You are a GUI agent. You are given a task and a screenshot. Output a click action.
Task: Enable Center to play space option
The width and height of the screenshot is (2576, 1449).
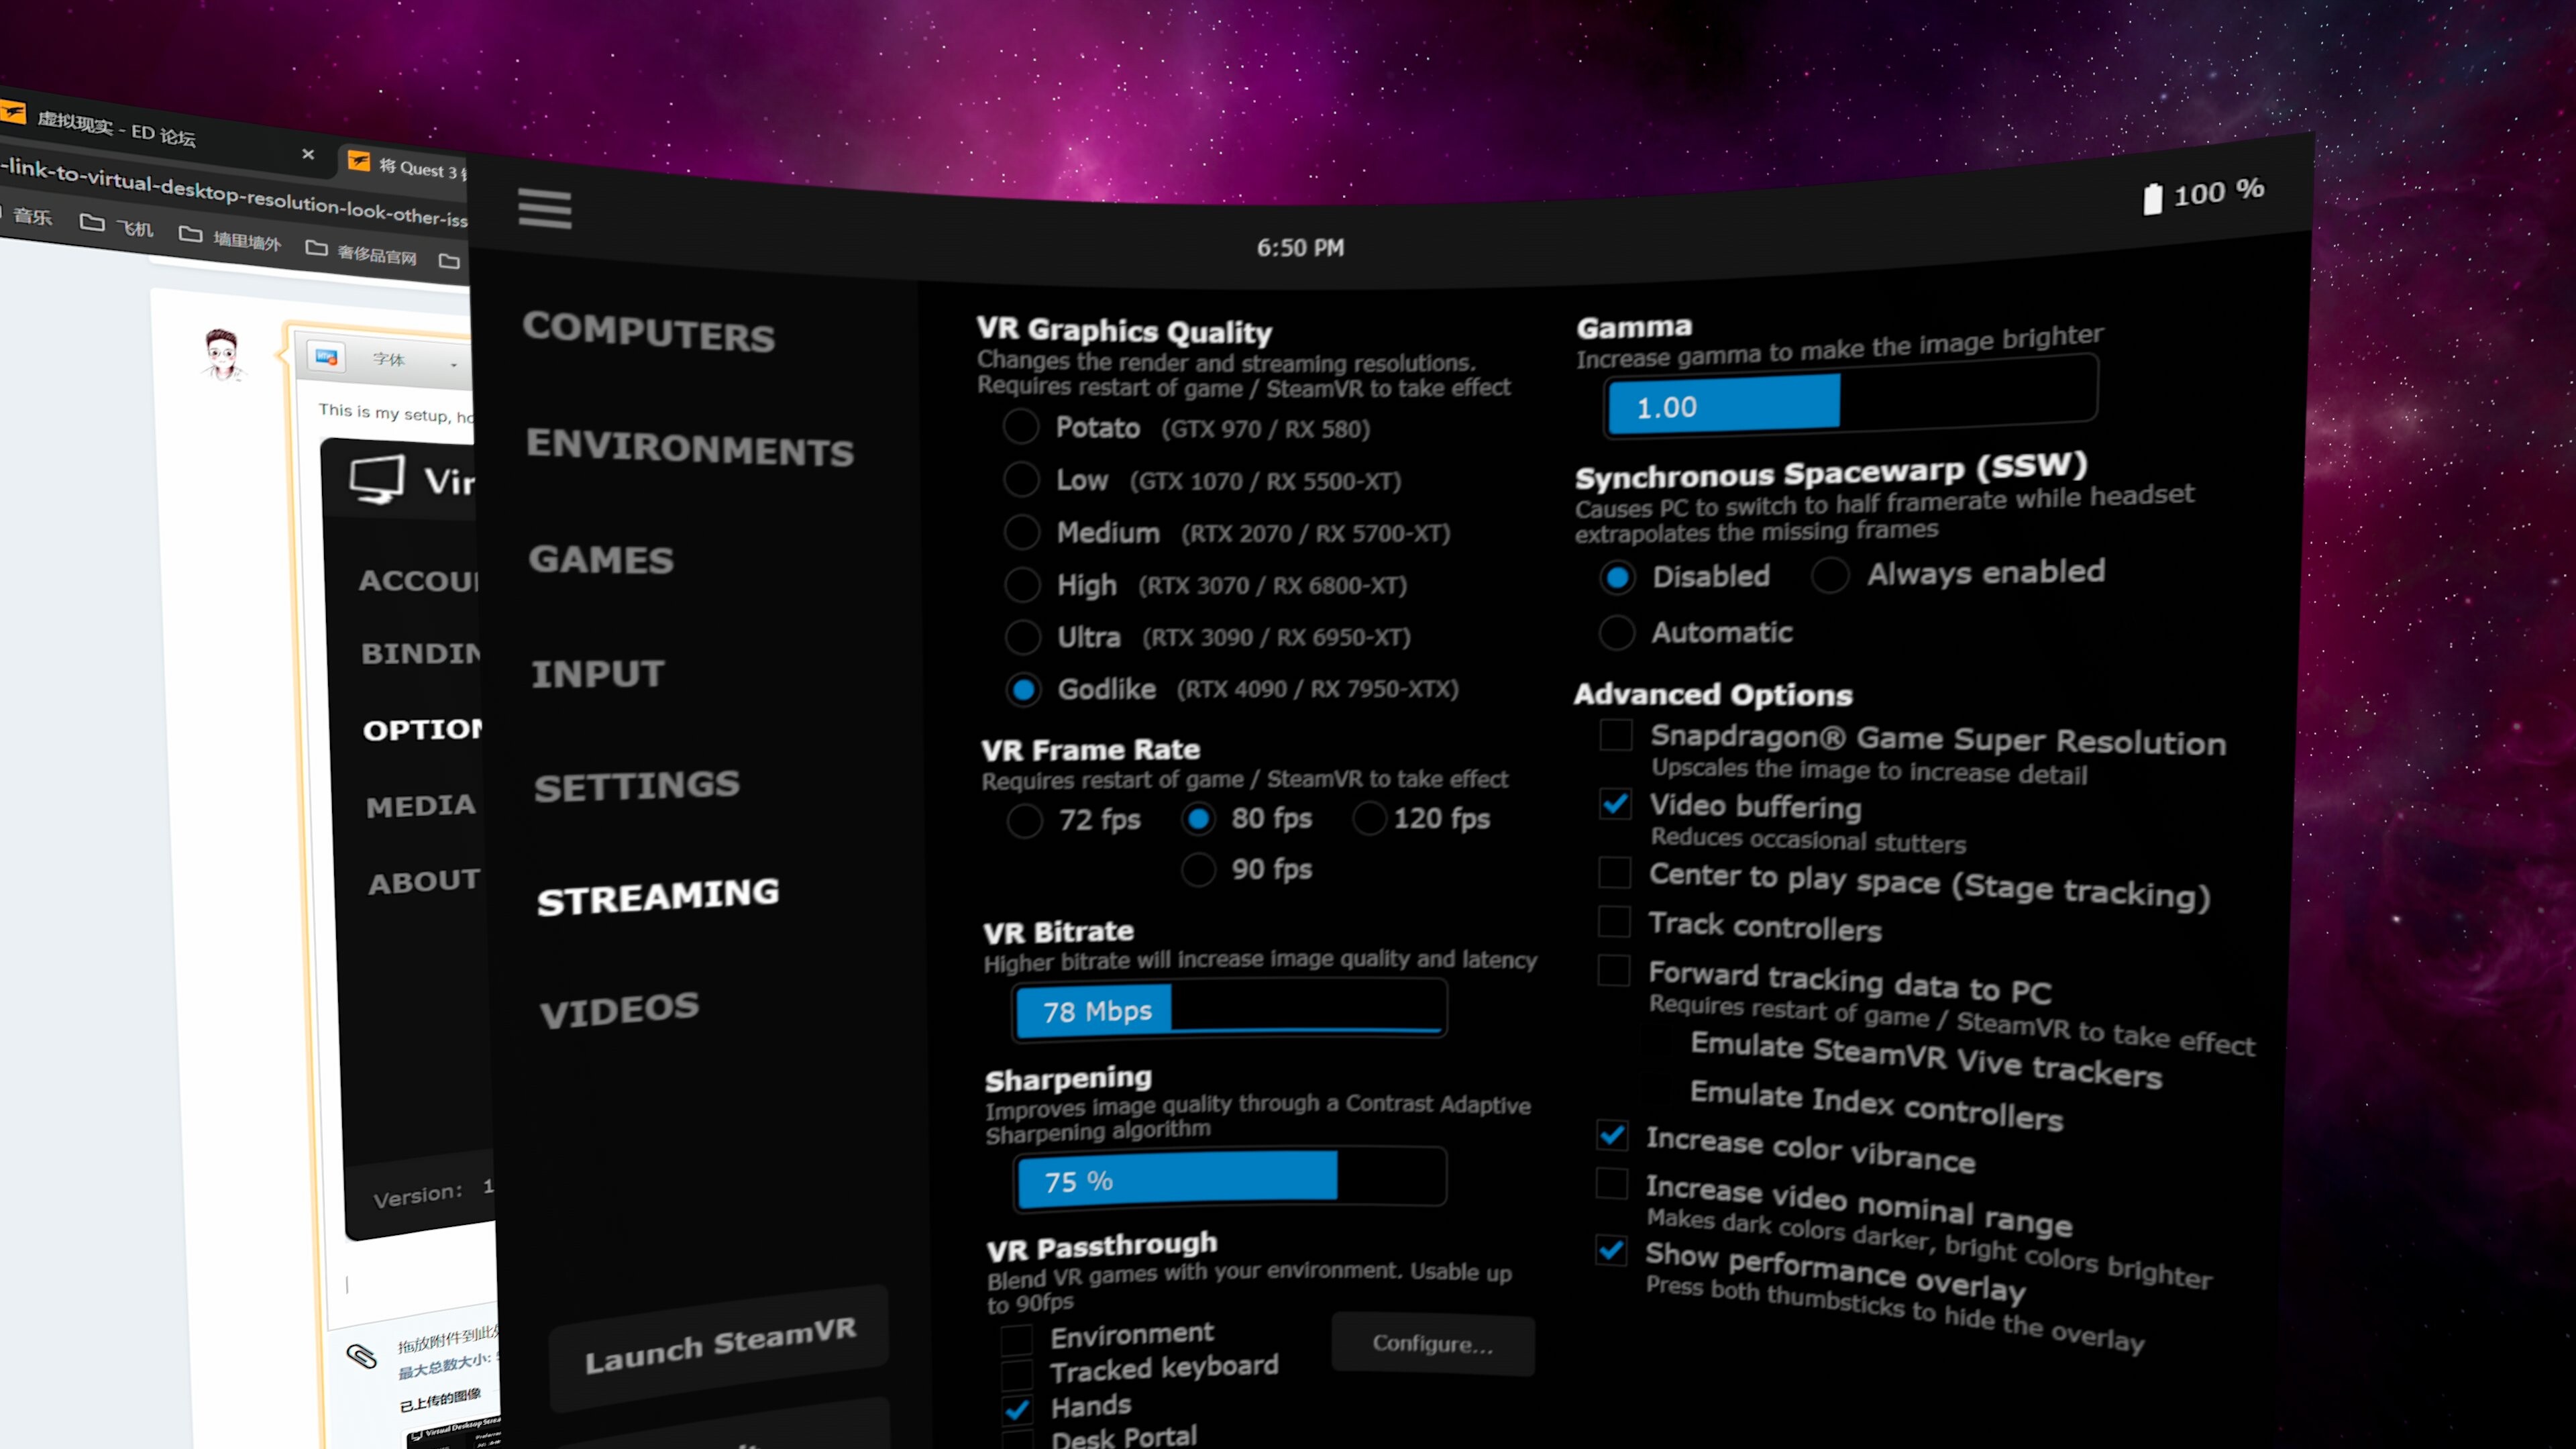coord(1614,872)
